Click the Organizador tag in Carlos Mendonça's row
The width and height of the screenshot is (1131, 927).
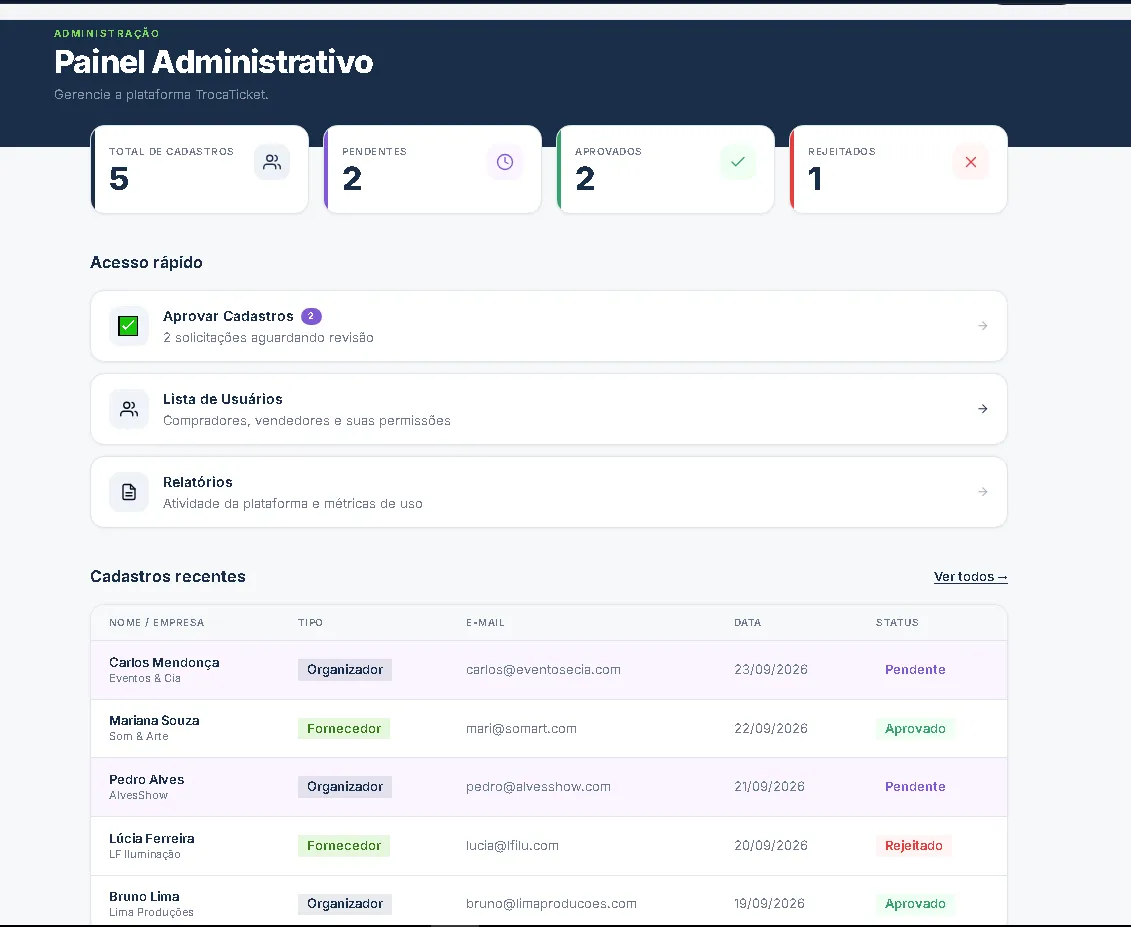click(x=345, y=669)
